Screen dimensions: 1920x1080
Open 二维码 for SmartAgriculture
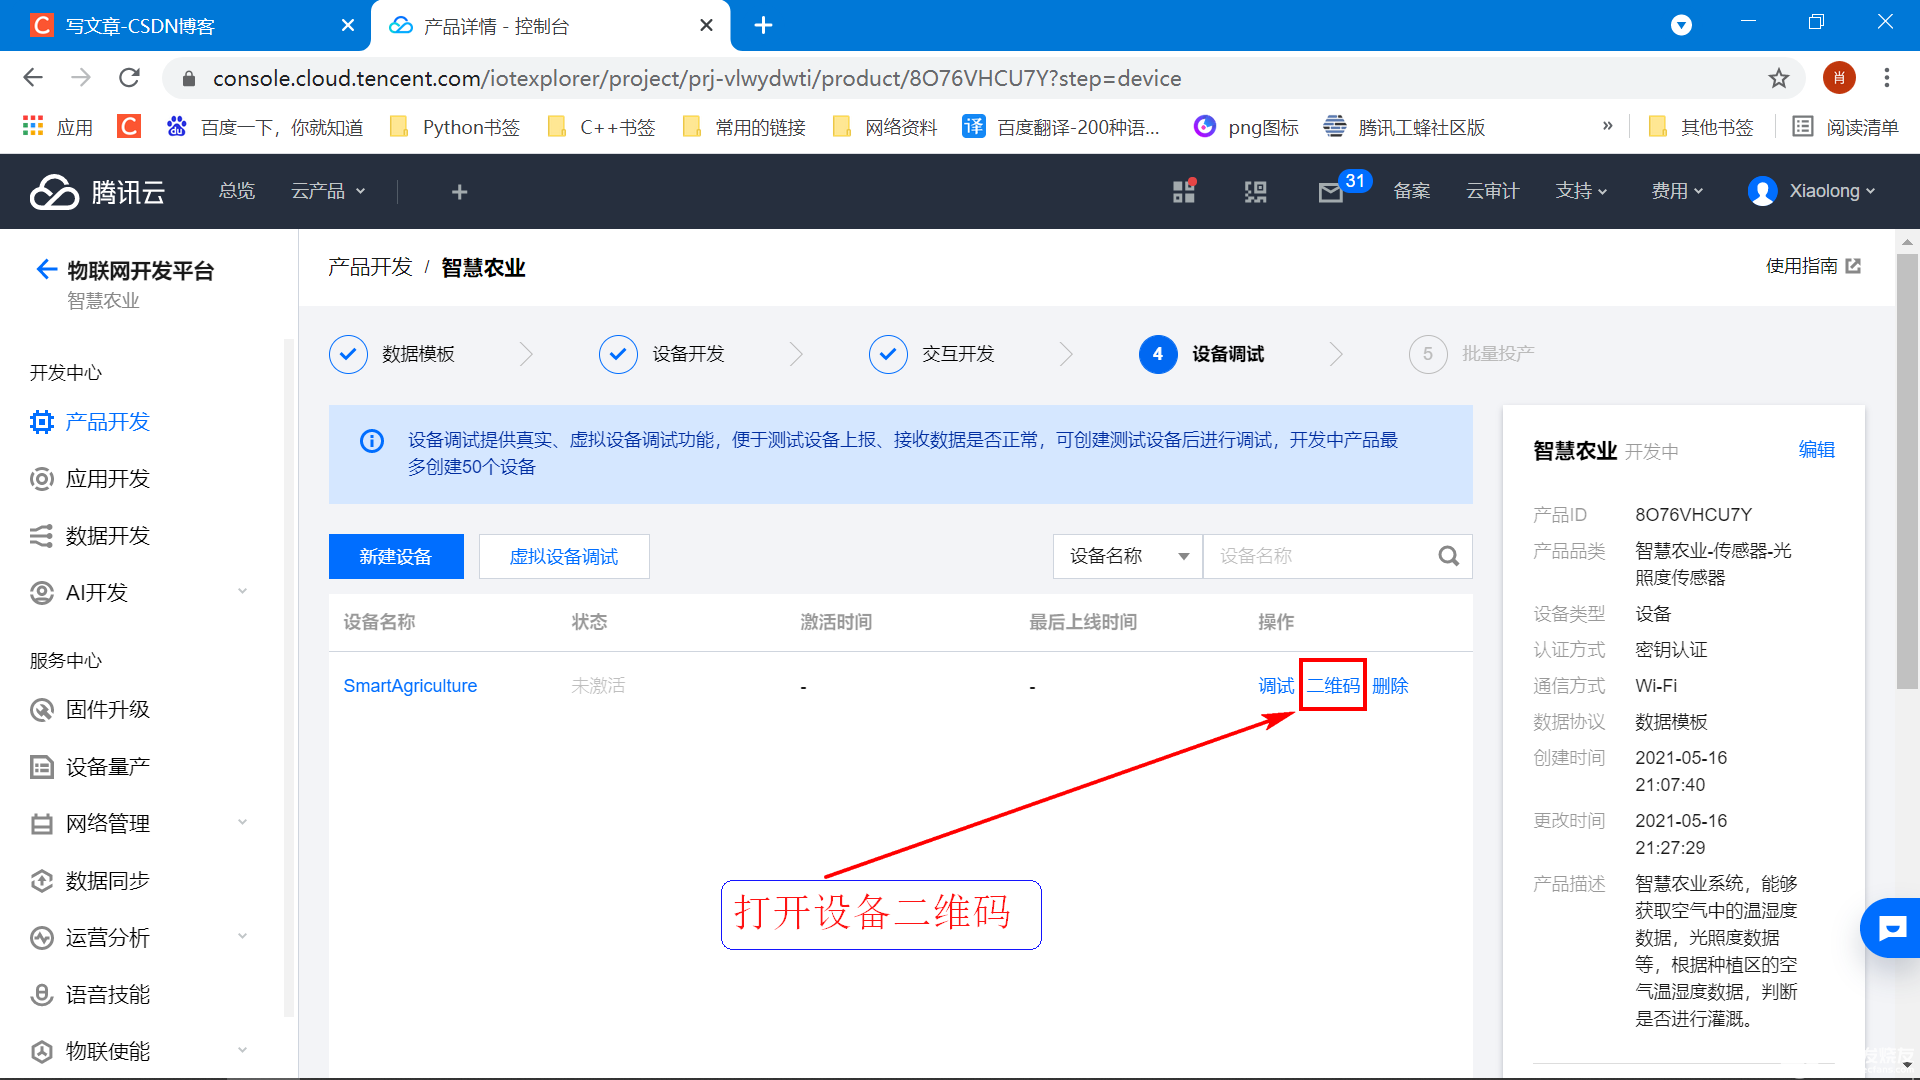tap(1333, 686)
